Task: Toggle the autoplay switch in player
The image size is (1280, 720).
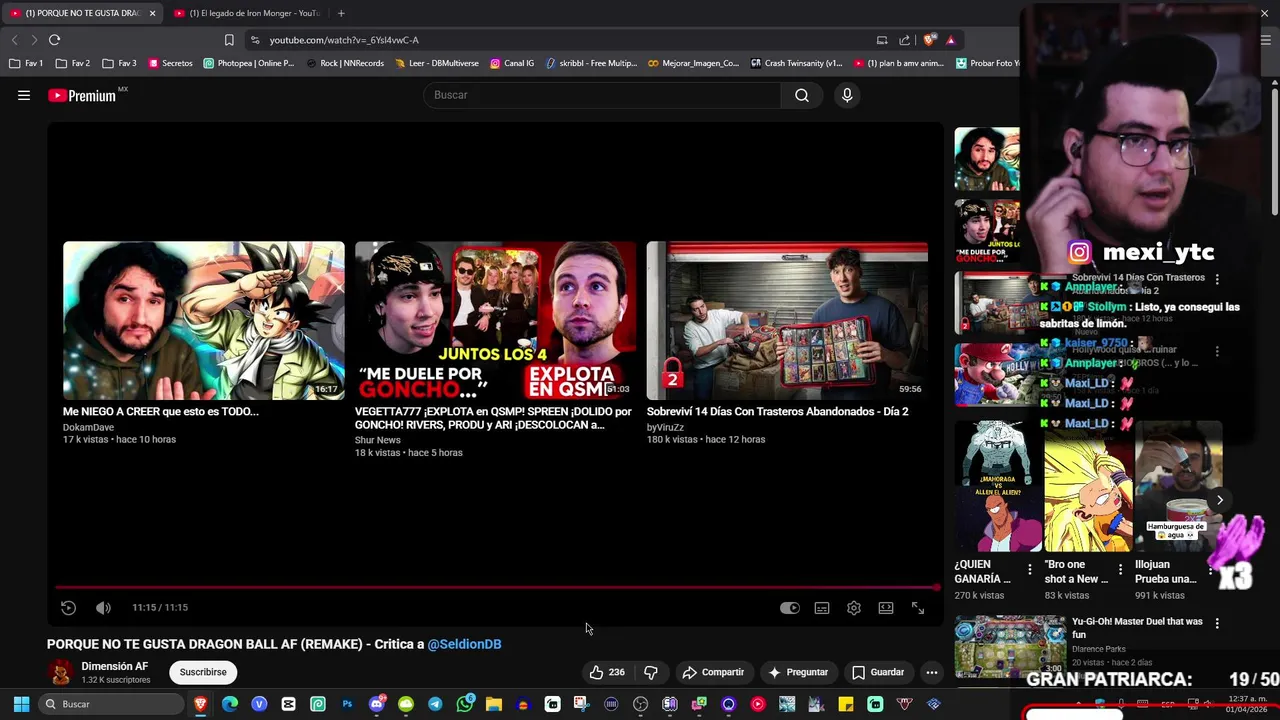Action: coord(790,608)
